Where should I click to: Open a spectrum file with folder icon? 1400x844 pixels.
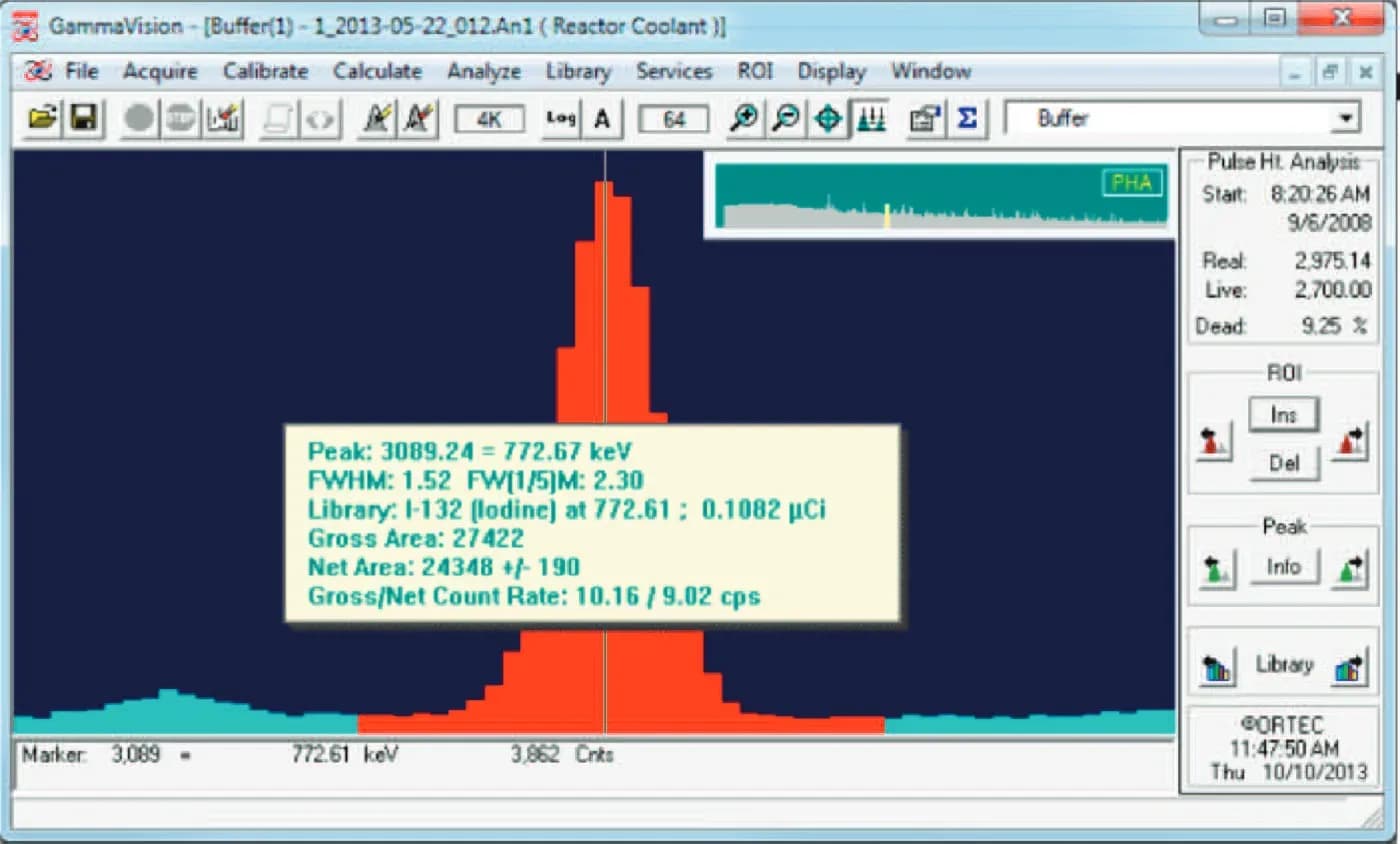(x=41, y=119)
